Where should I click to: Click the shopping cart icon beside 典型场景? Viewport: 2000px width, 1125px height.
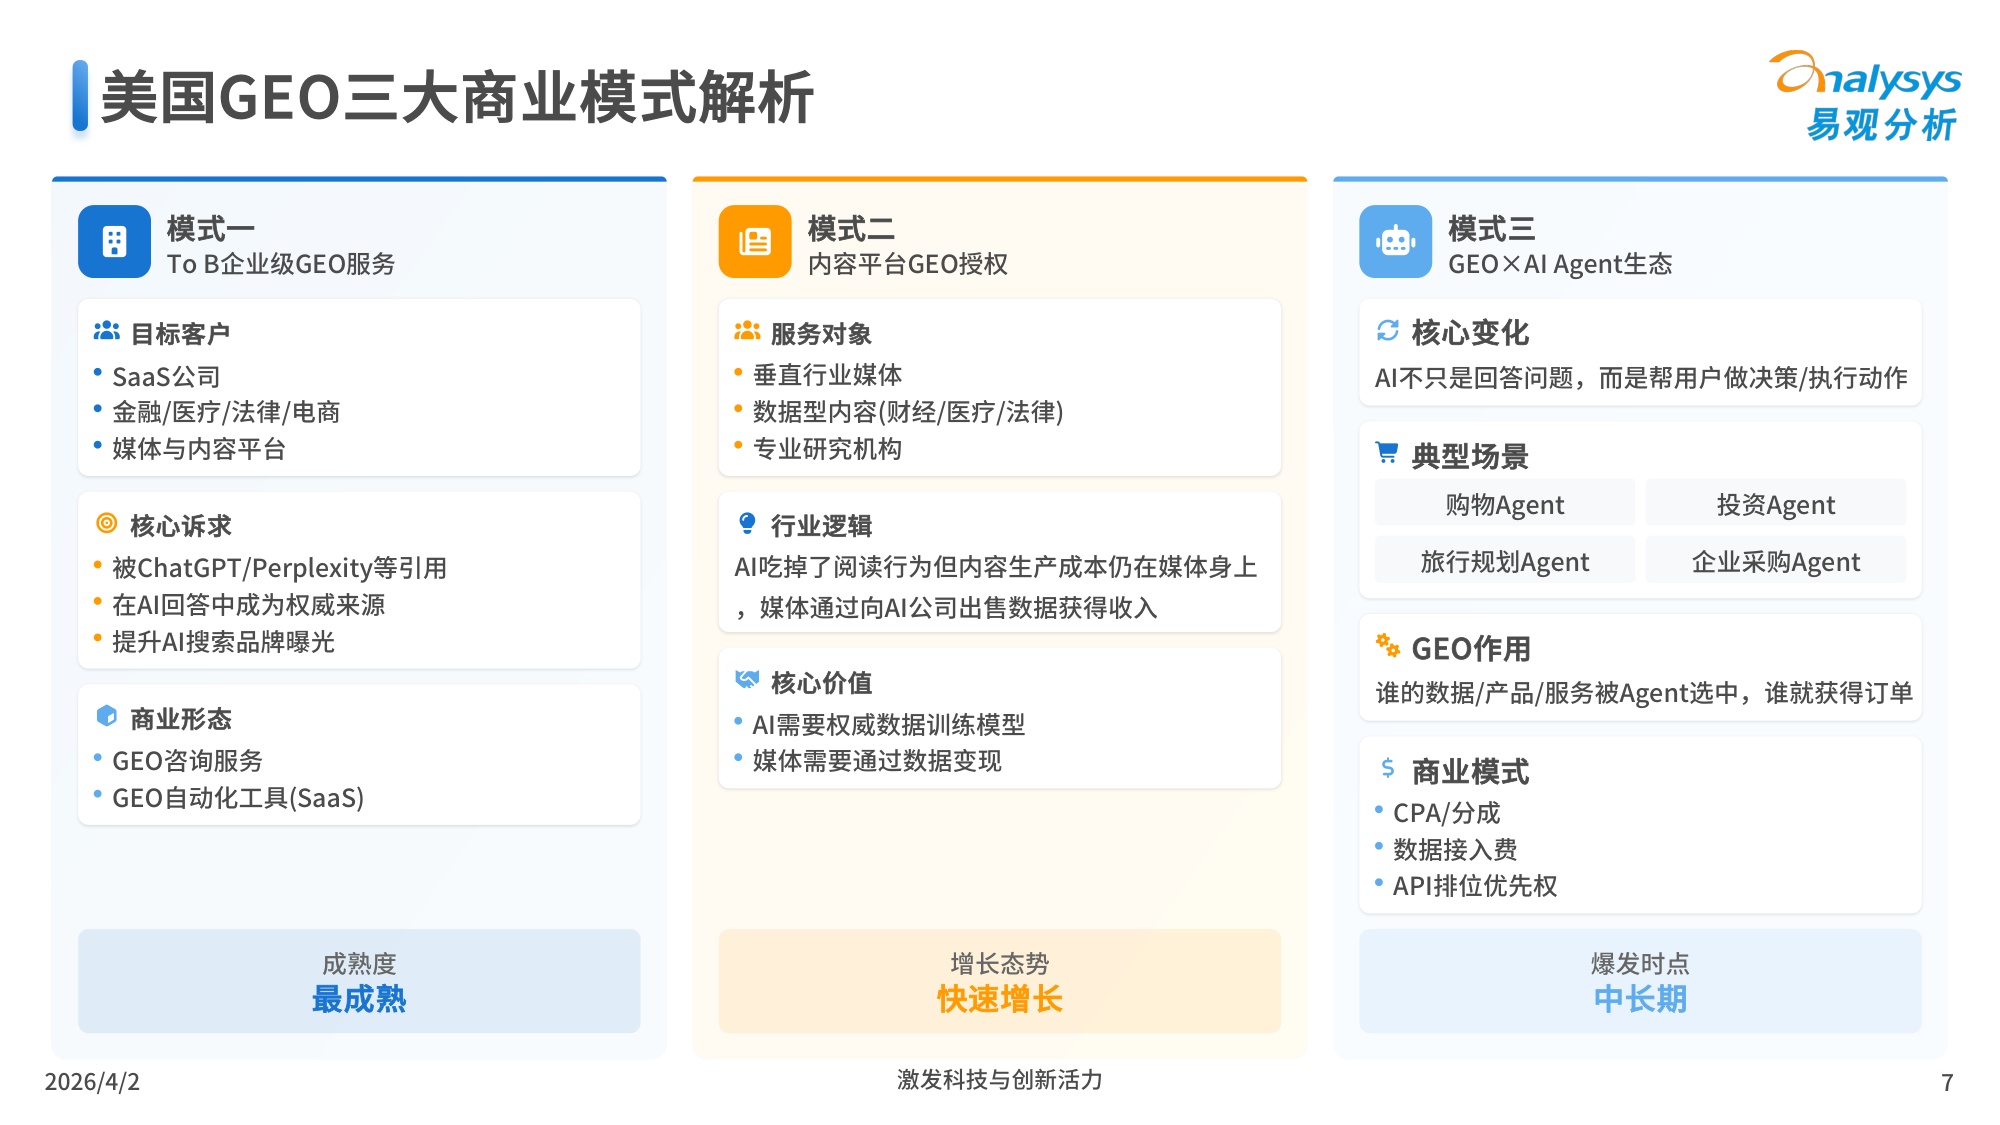(x=1387, y=453)
